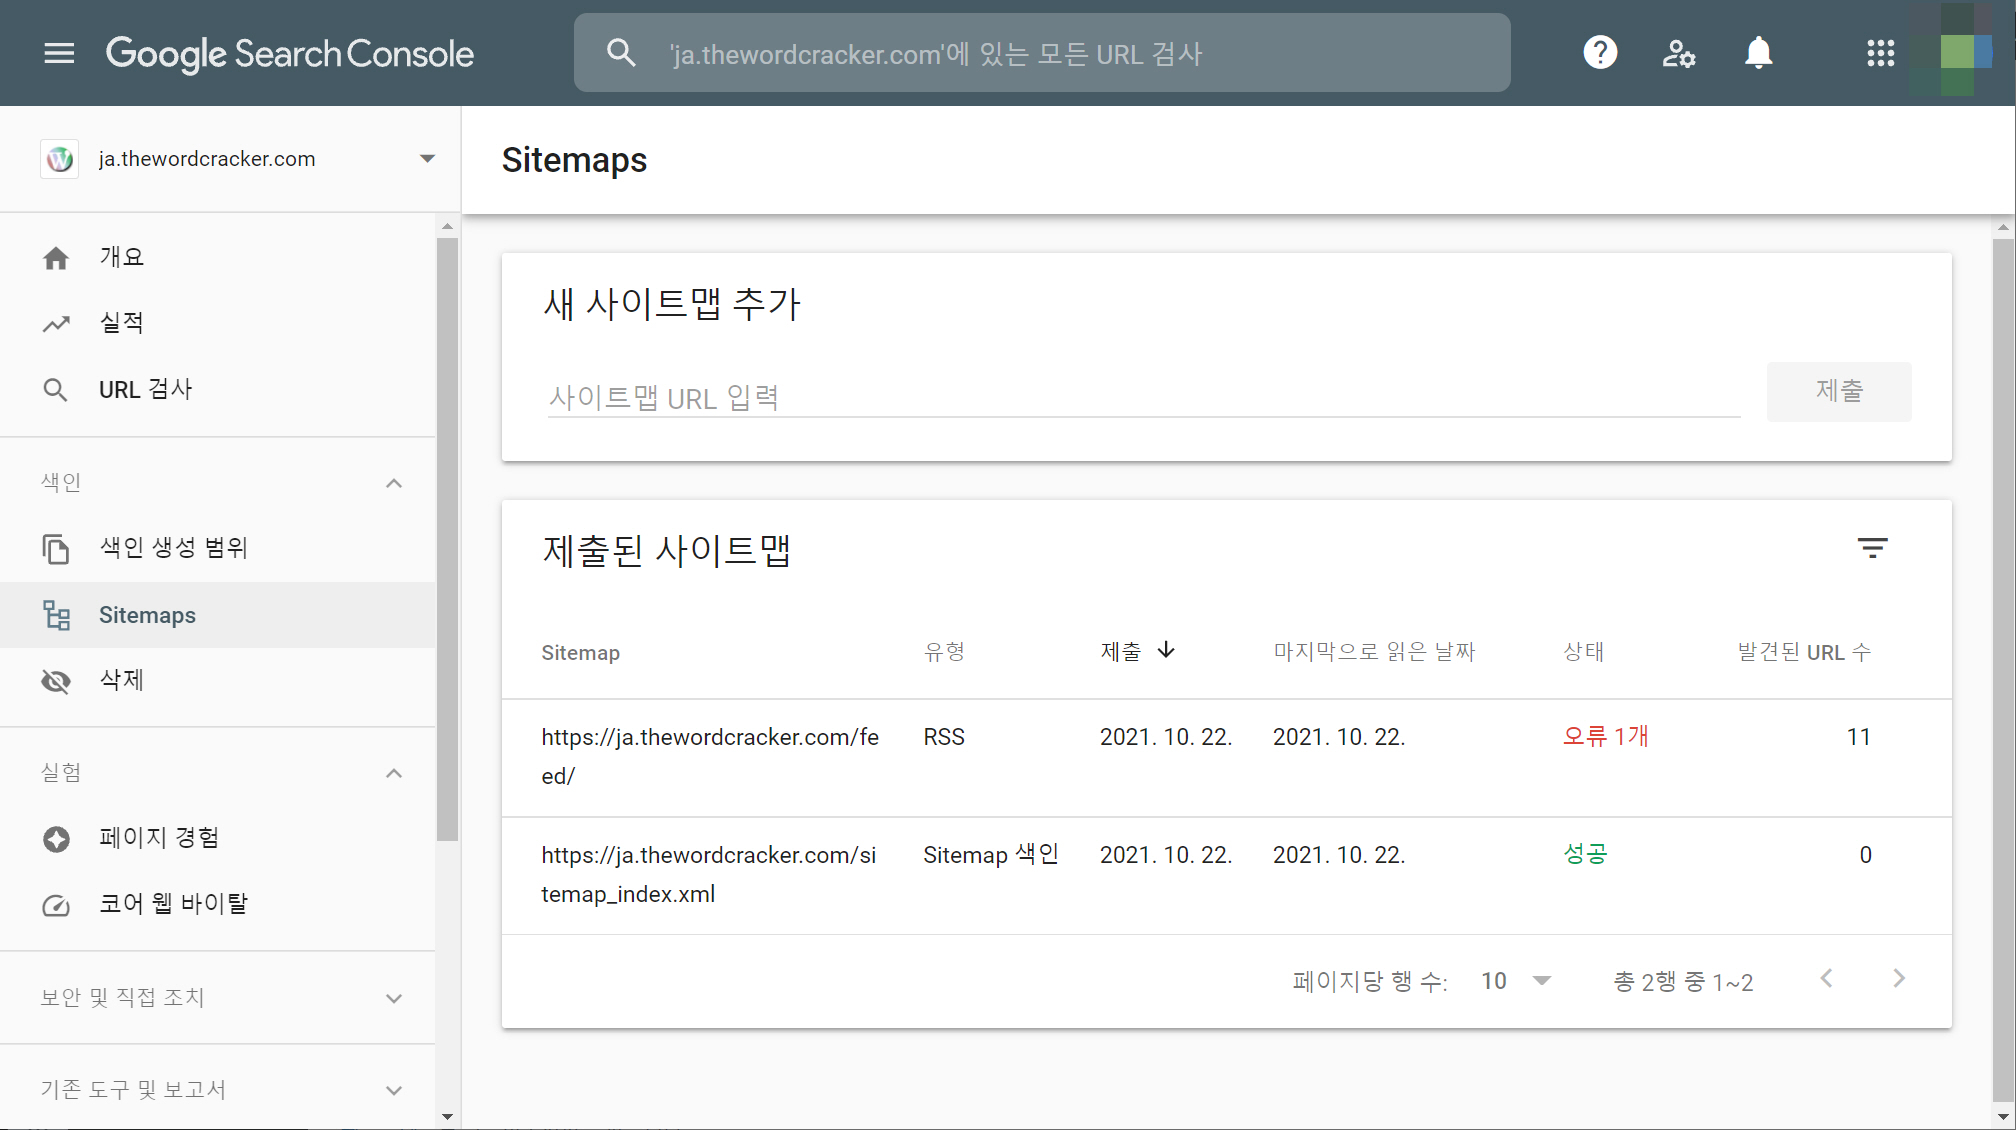This screenshot has height=1130, width=2016.
Task: Expand the 보안 및 직접 조치 section
Action: tap(394, 998)
